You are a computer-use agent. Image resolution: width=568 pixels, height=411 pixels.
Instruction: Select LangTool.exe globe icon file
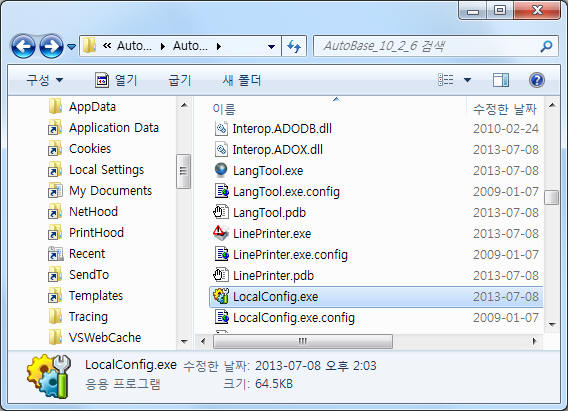[x=221, y=170]
